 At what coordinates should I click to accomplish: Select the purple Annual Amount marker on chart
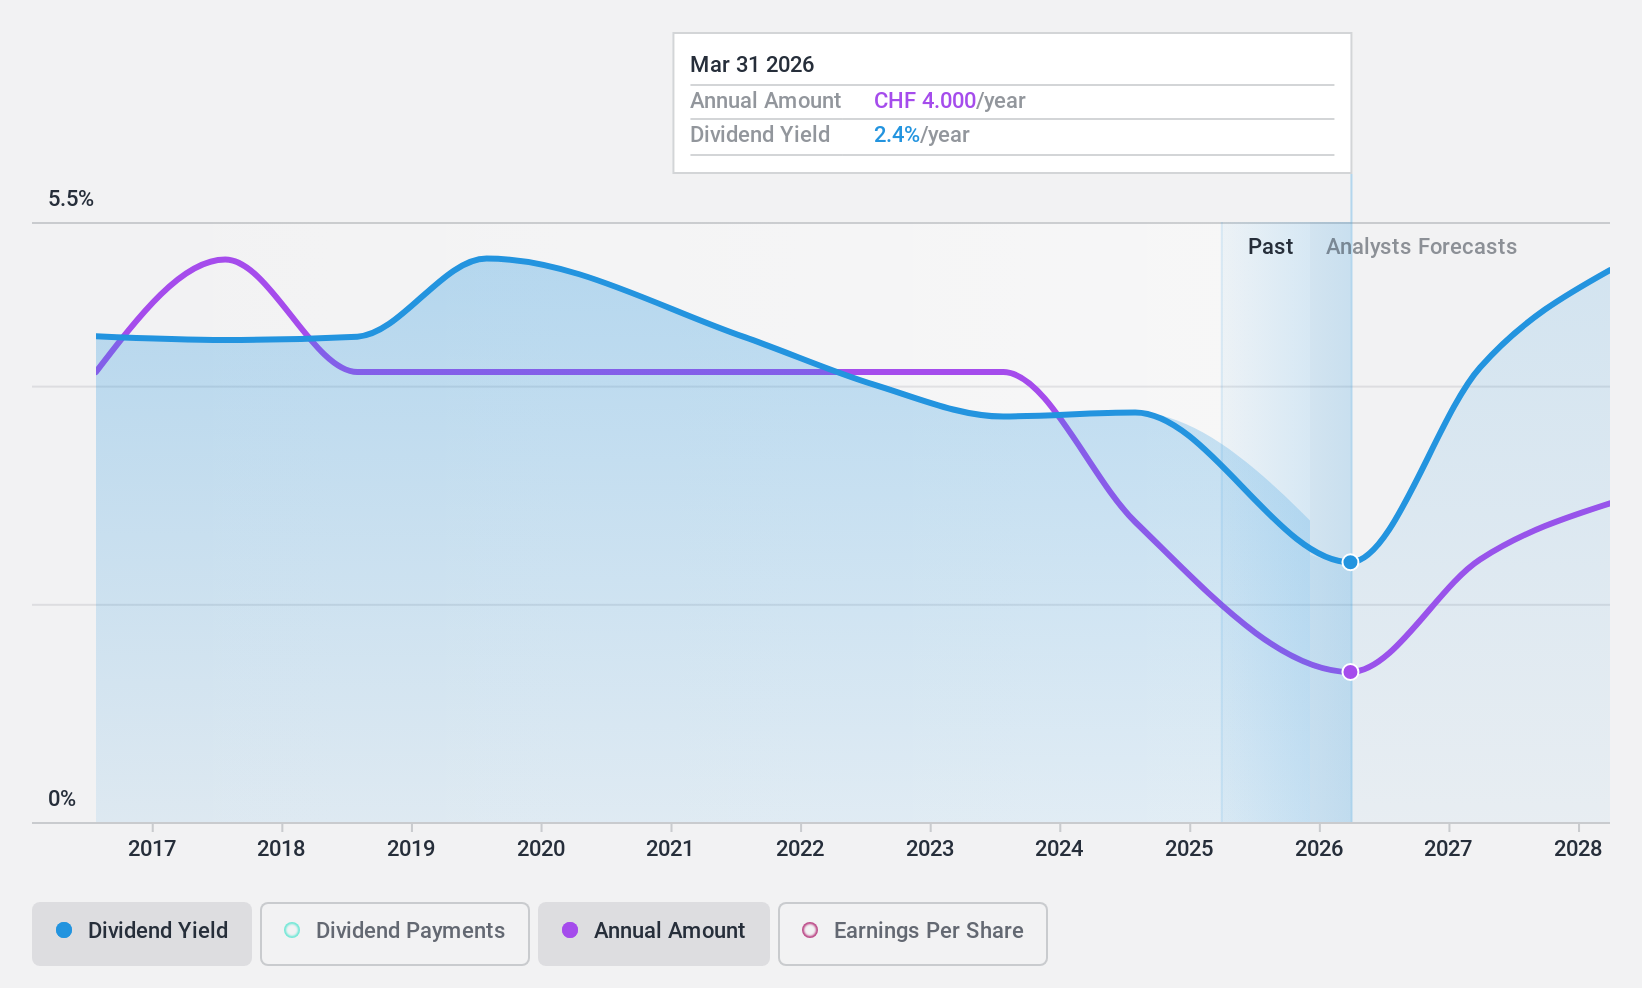tap(1350, 672)
